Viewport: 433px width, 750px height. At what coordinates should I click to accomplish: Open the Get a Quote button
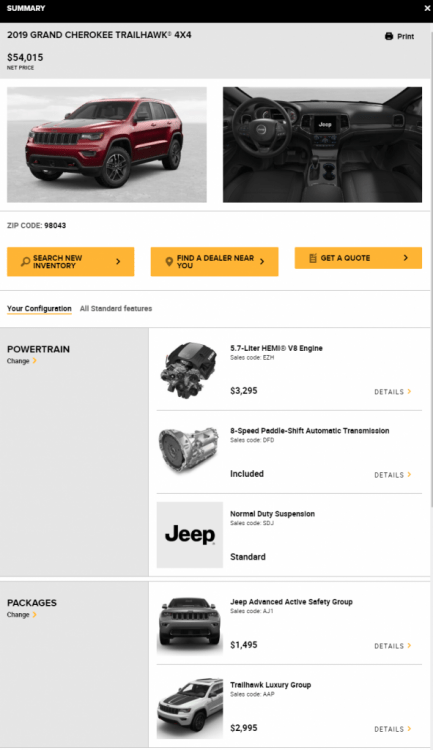point(358,258)
